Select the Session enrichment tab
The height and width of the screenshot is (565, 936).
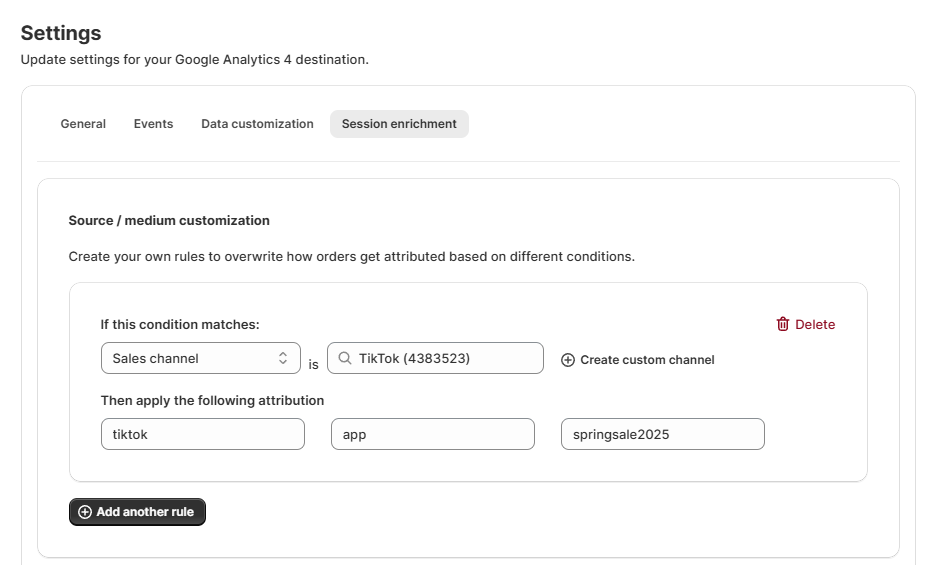(x=399, y=124)
